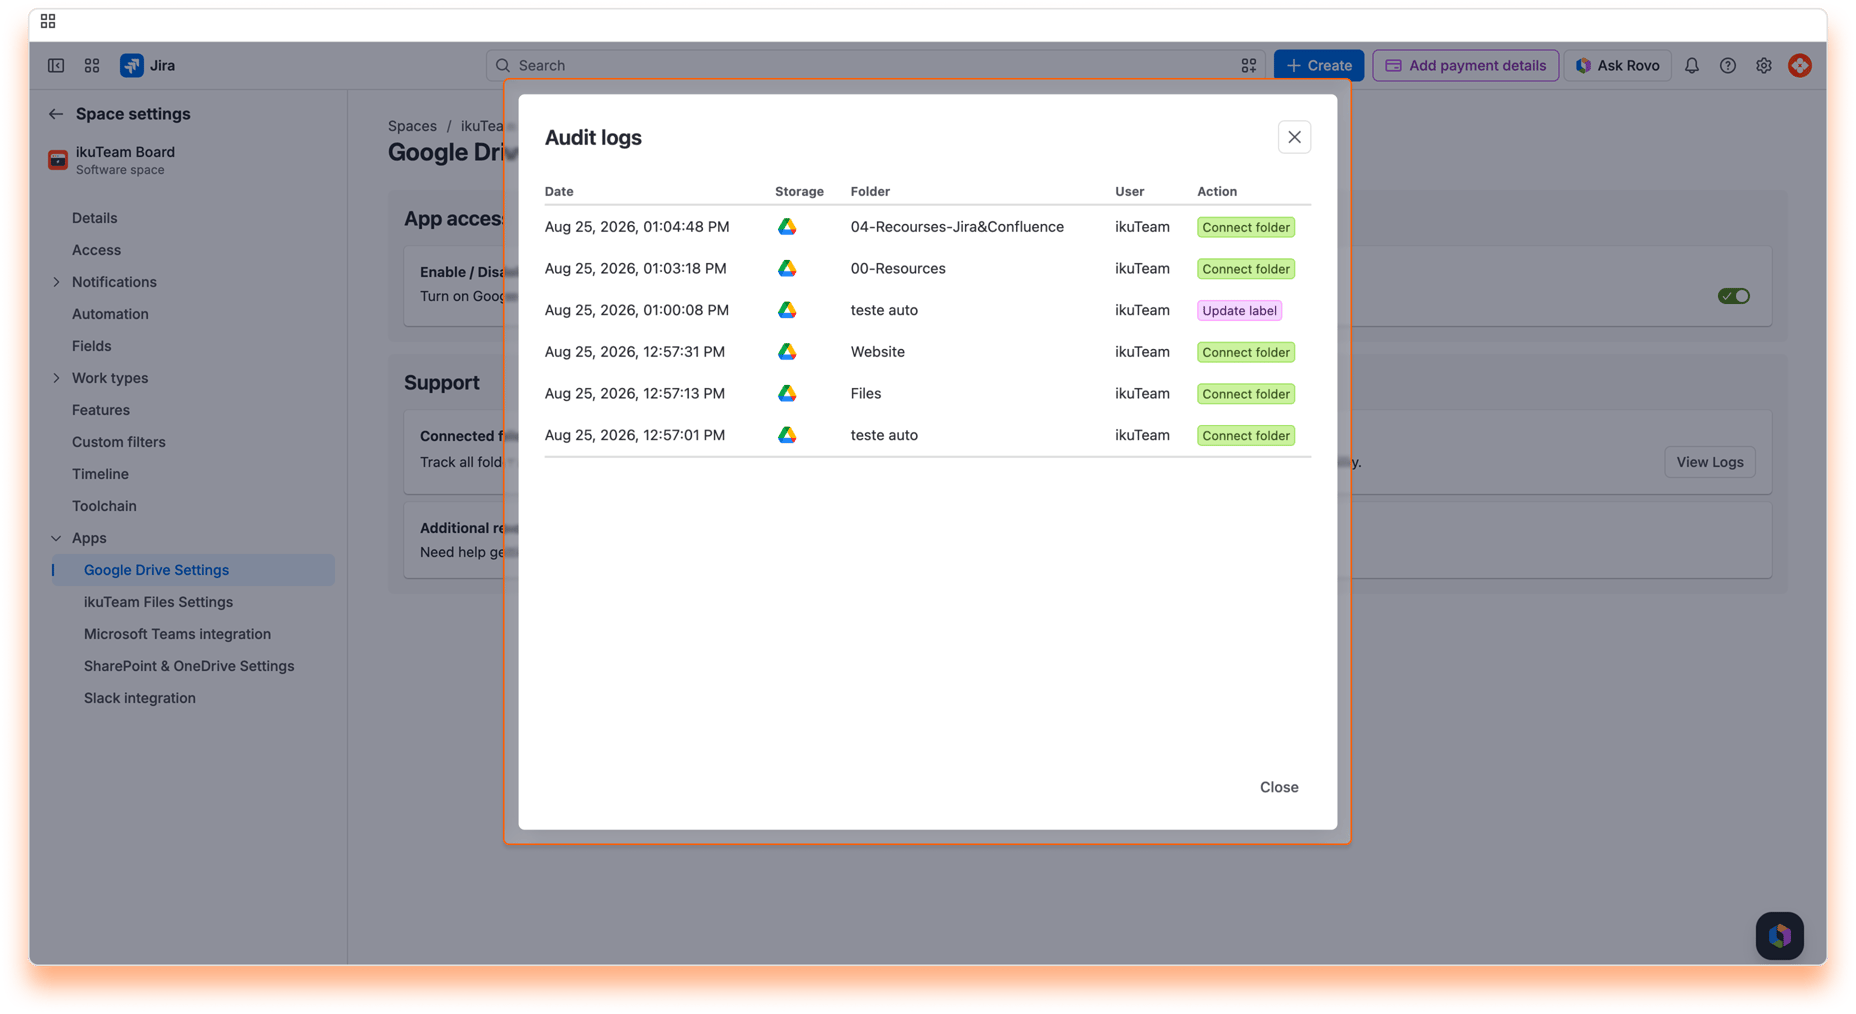Click the top-left window grid icon
The height and width of the screenshot is (1014, 1856).
click(x=48, y=21)
